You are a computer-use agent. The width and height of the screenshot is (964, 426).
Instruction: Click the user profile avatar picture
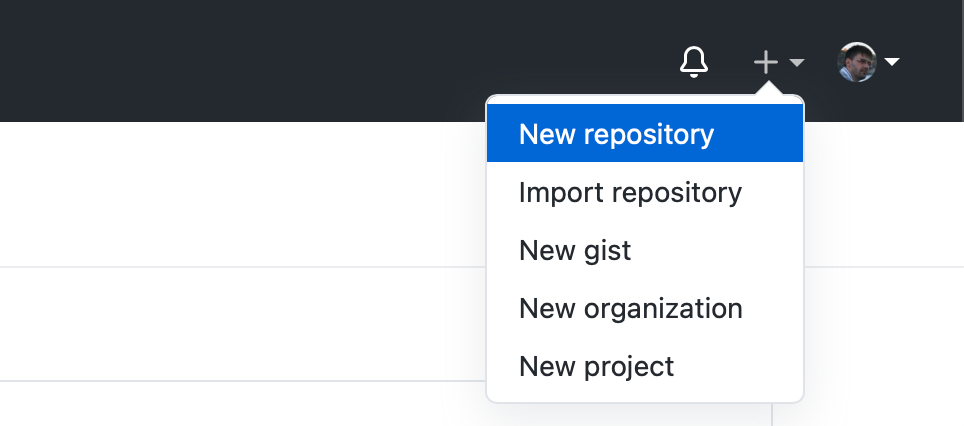click(x=856, y=61)
